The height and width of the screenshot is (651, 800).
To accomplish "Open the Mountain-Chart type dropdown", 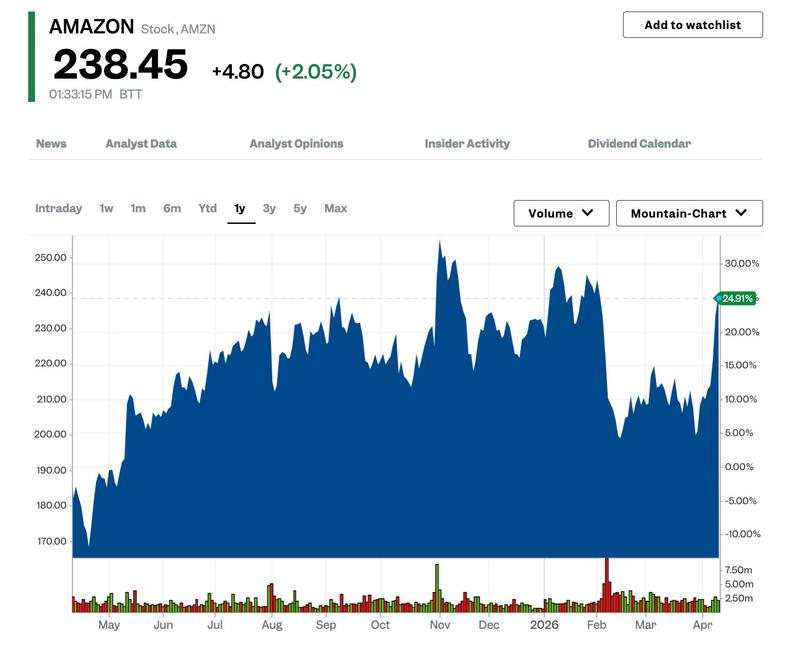I will [689, 213].
